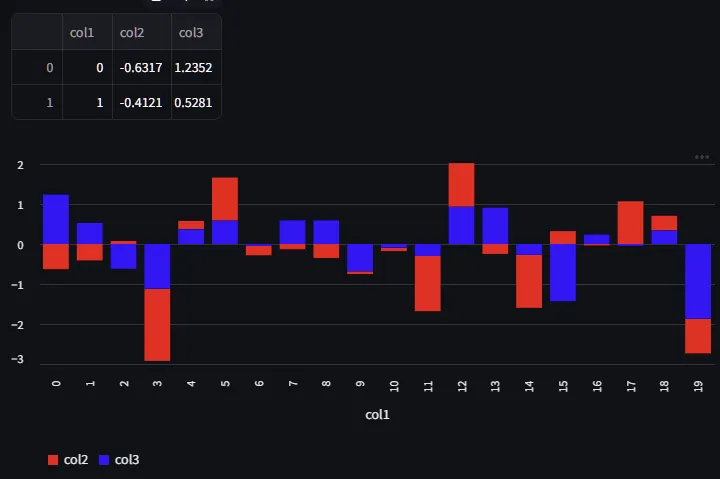Image resolution: width=720 pixels, height=479 pixels.
Task: Click the y-axis tick label −1
Action: tap(17, 285)
